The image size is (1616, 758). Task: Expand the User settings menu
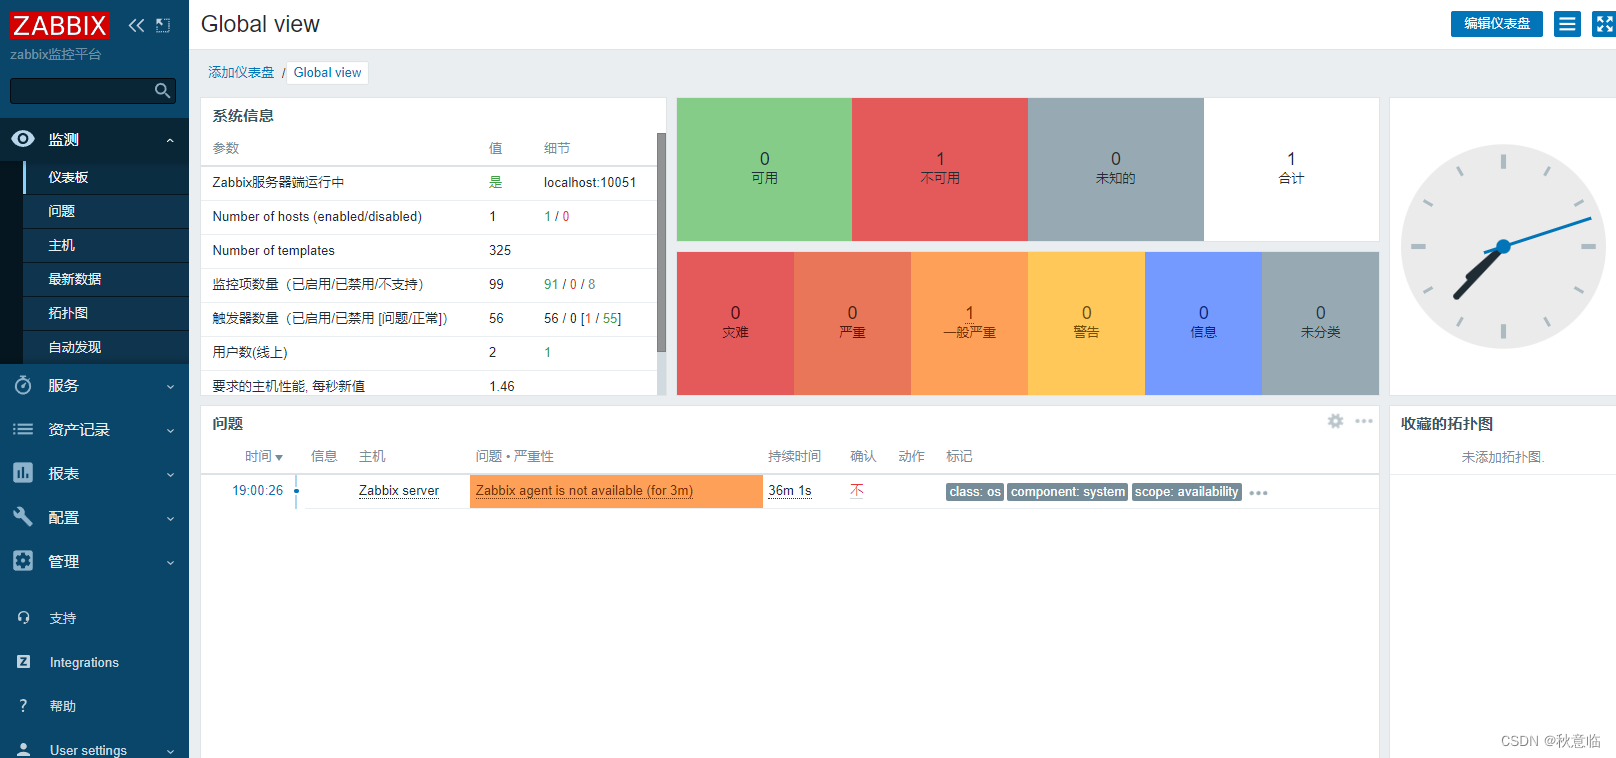click(170, 751)
